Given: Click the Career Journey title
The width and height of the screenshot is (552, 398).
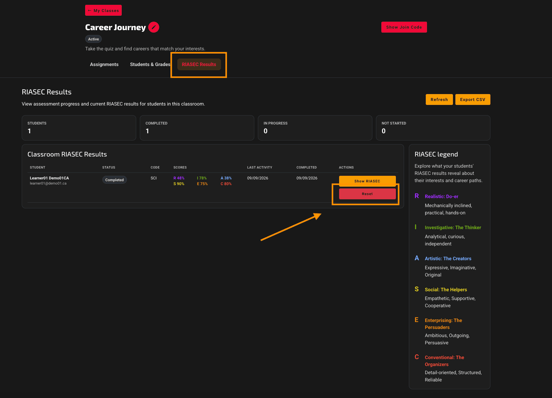Looking at the screenshot, I should coord(115,27).
